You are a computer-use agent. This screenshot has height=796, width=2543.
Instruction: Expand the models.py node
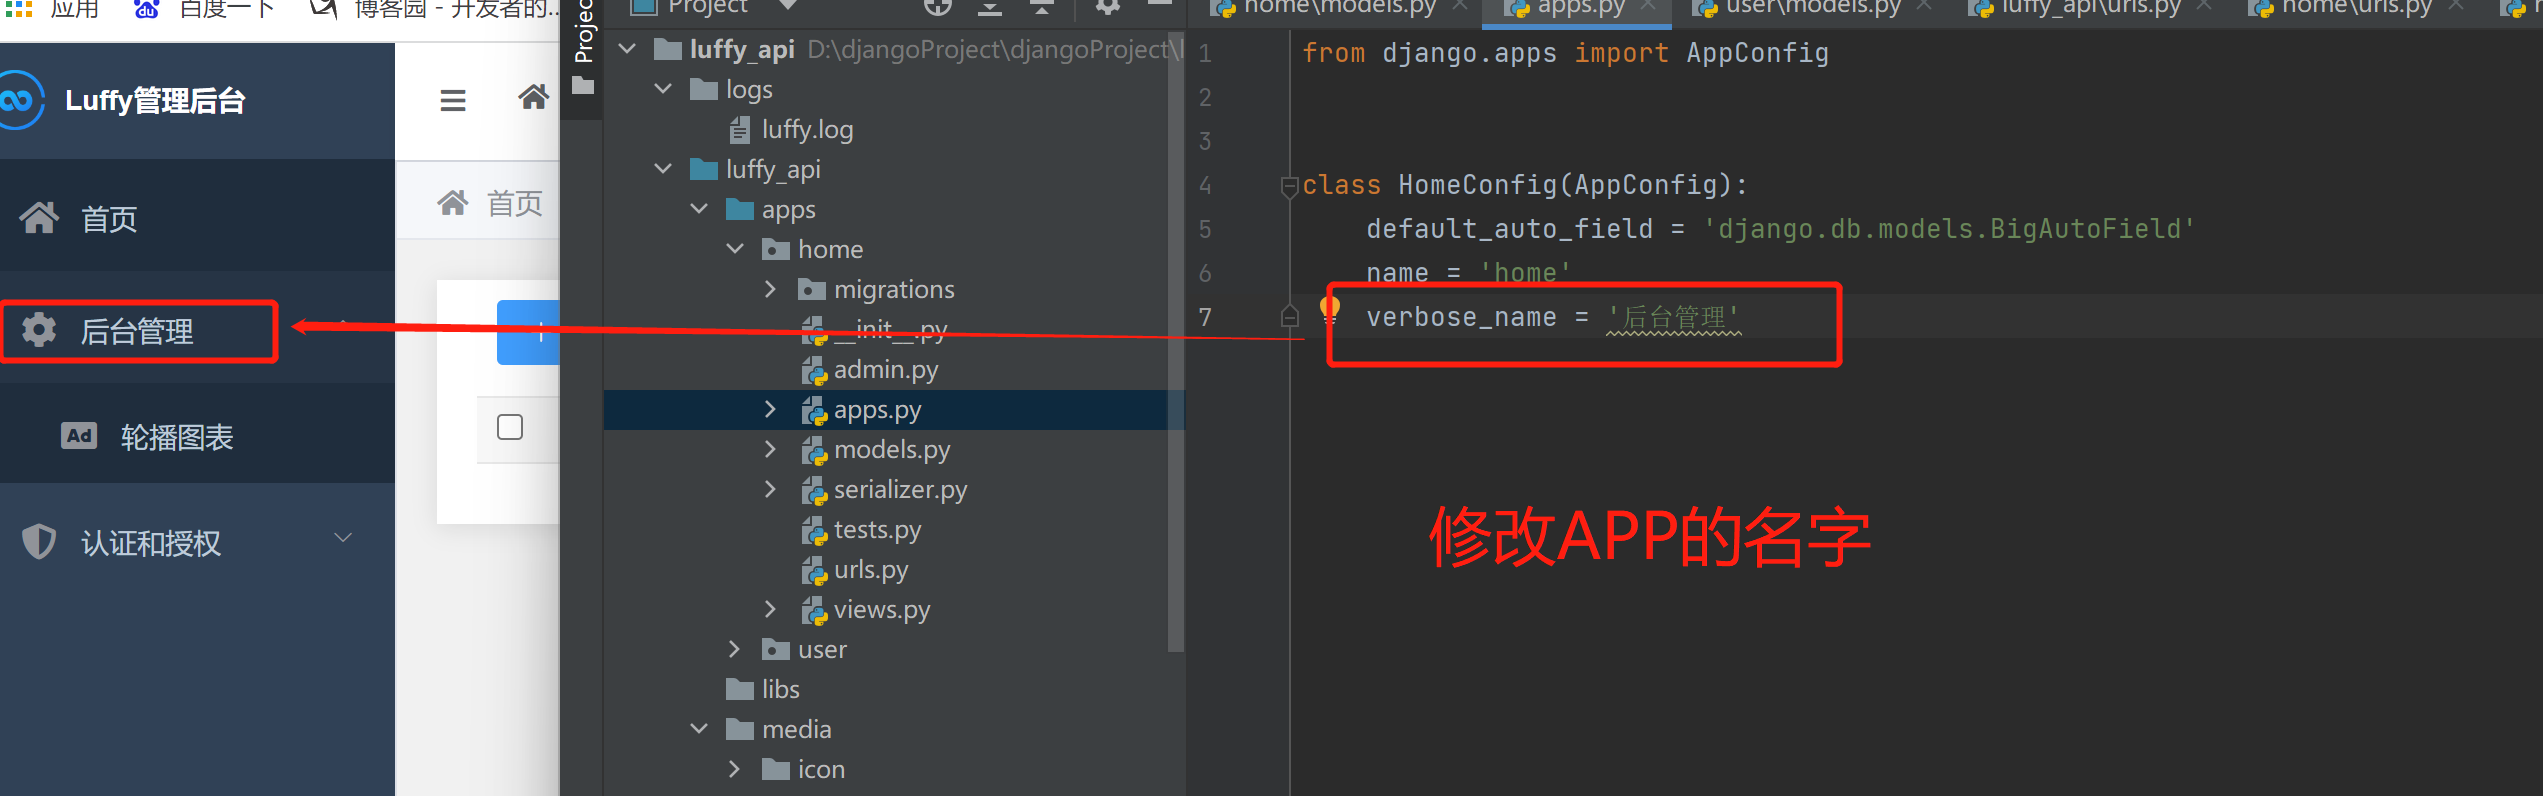(x=770, y=449)
